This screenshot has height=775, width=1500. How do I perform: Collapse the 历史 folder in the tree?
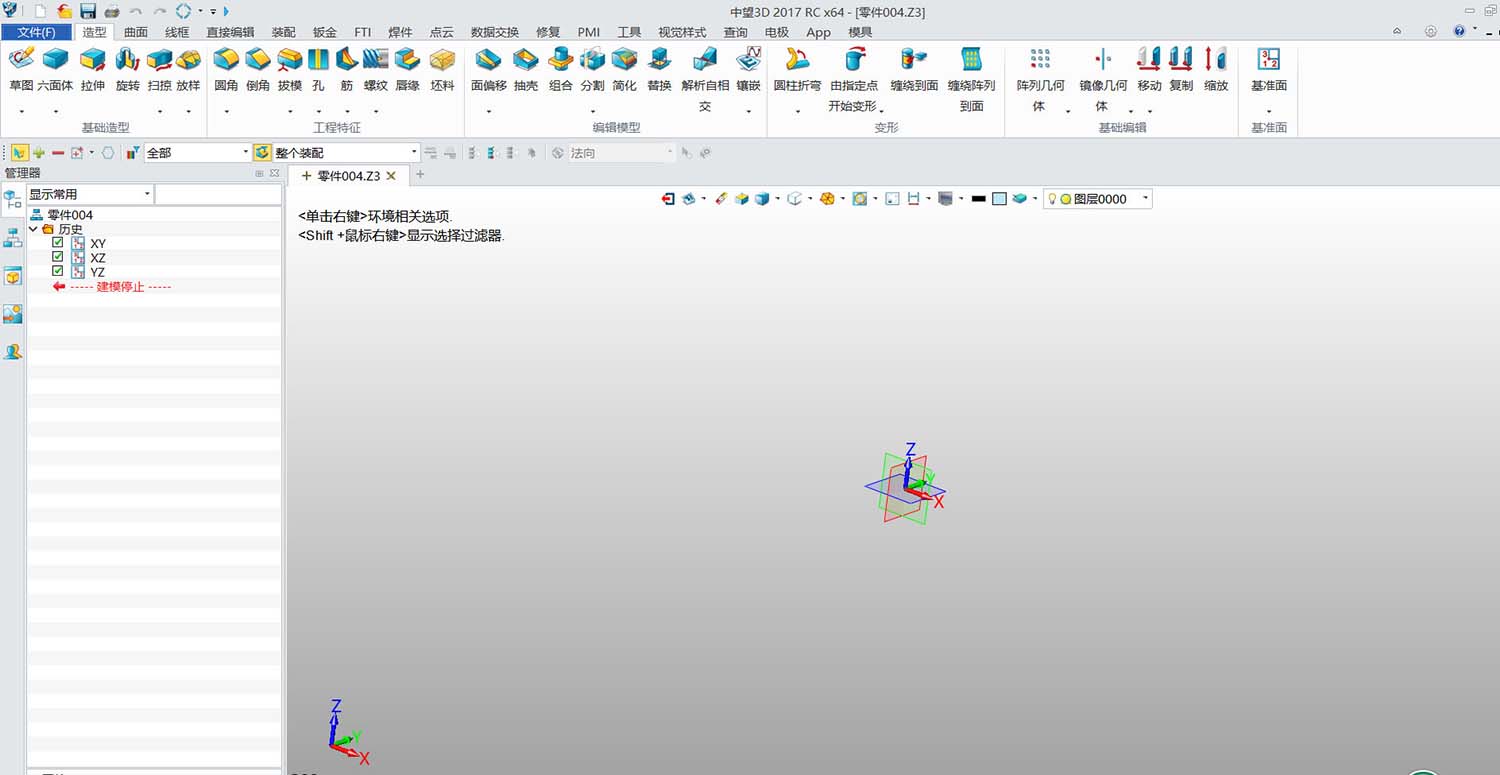[x=32, y=228]
